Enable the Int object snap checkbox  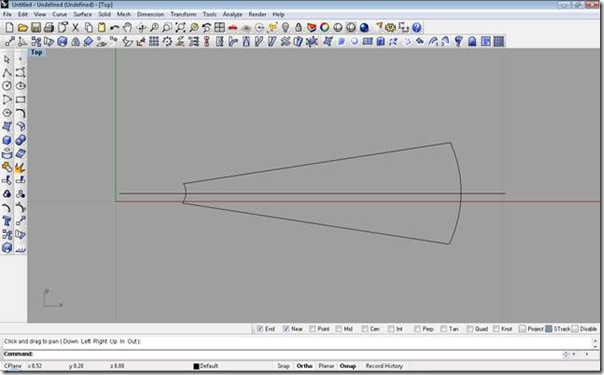(391, 329)
